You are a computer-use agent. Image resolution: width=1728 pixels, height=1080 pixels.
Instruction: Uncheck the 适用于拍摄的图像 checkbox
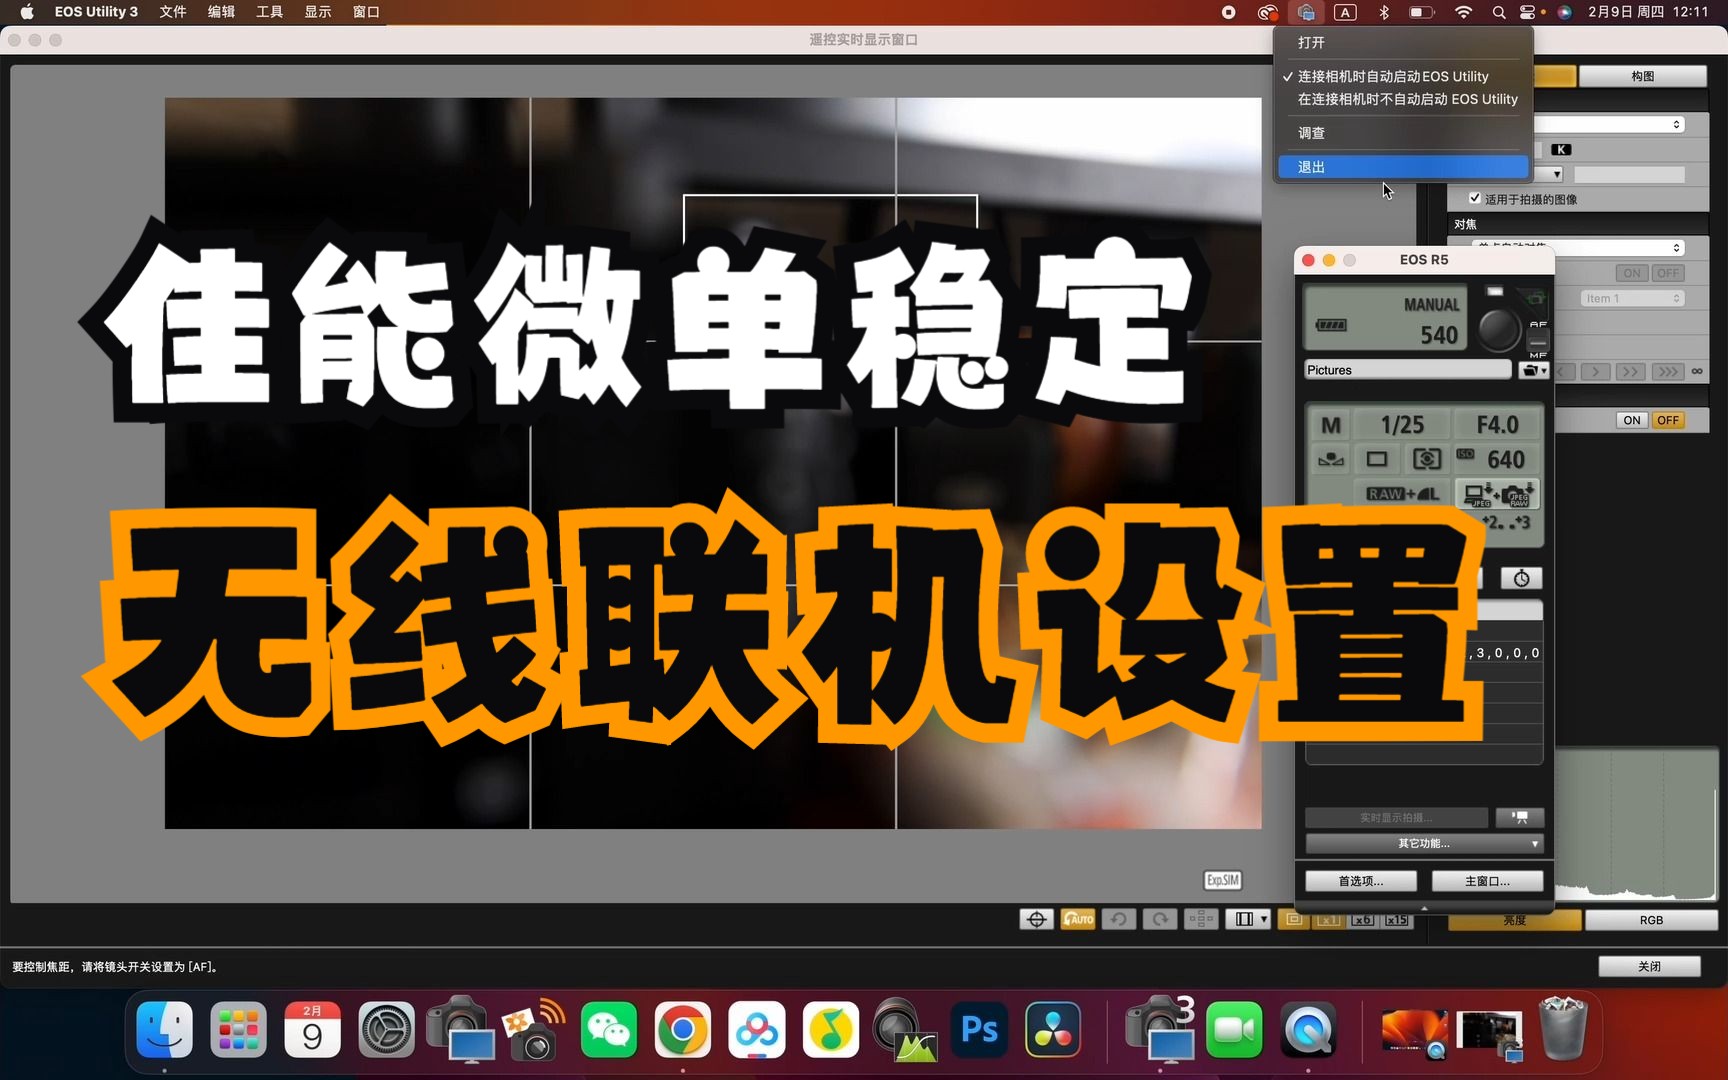coord(1476,198)
